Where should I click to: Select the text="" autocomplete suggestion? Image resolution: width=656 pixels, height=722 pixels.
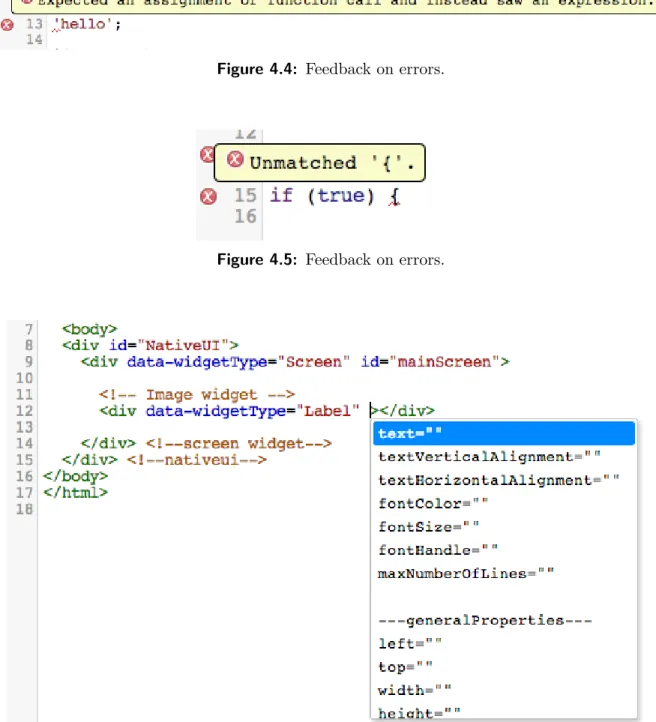click(x=504, y=433)
